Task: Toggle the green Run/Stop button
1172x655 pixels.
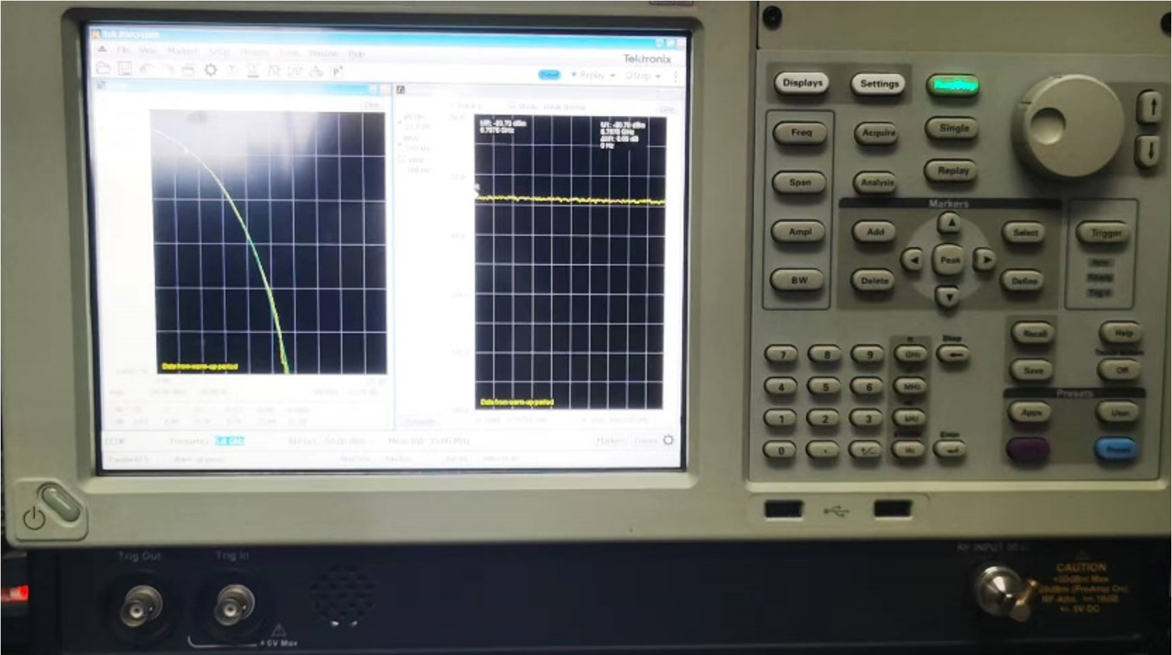Action: coord(951,86)
